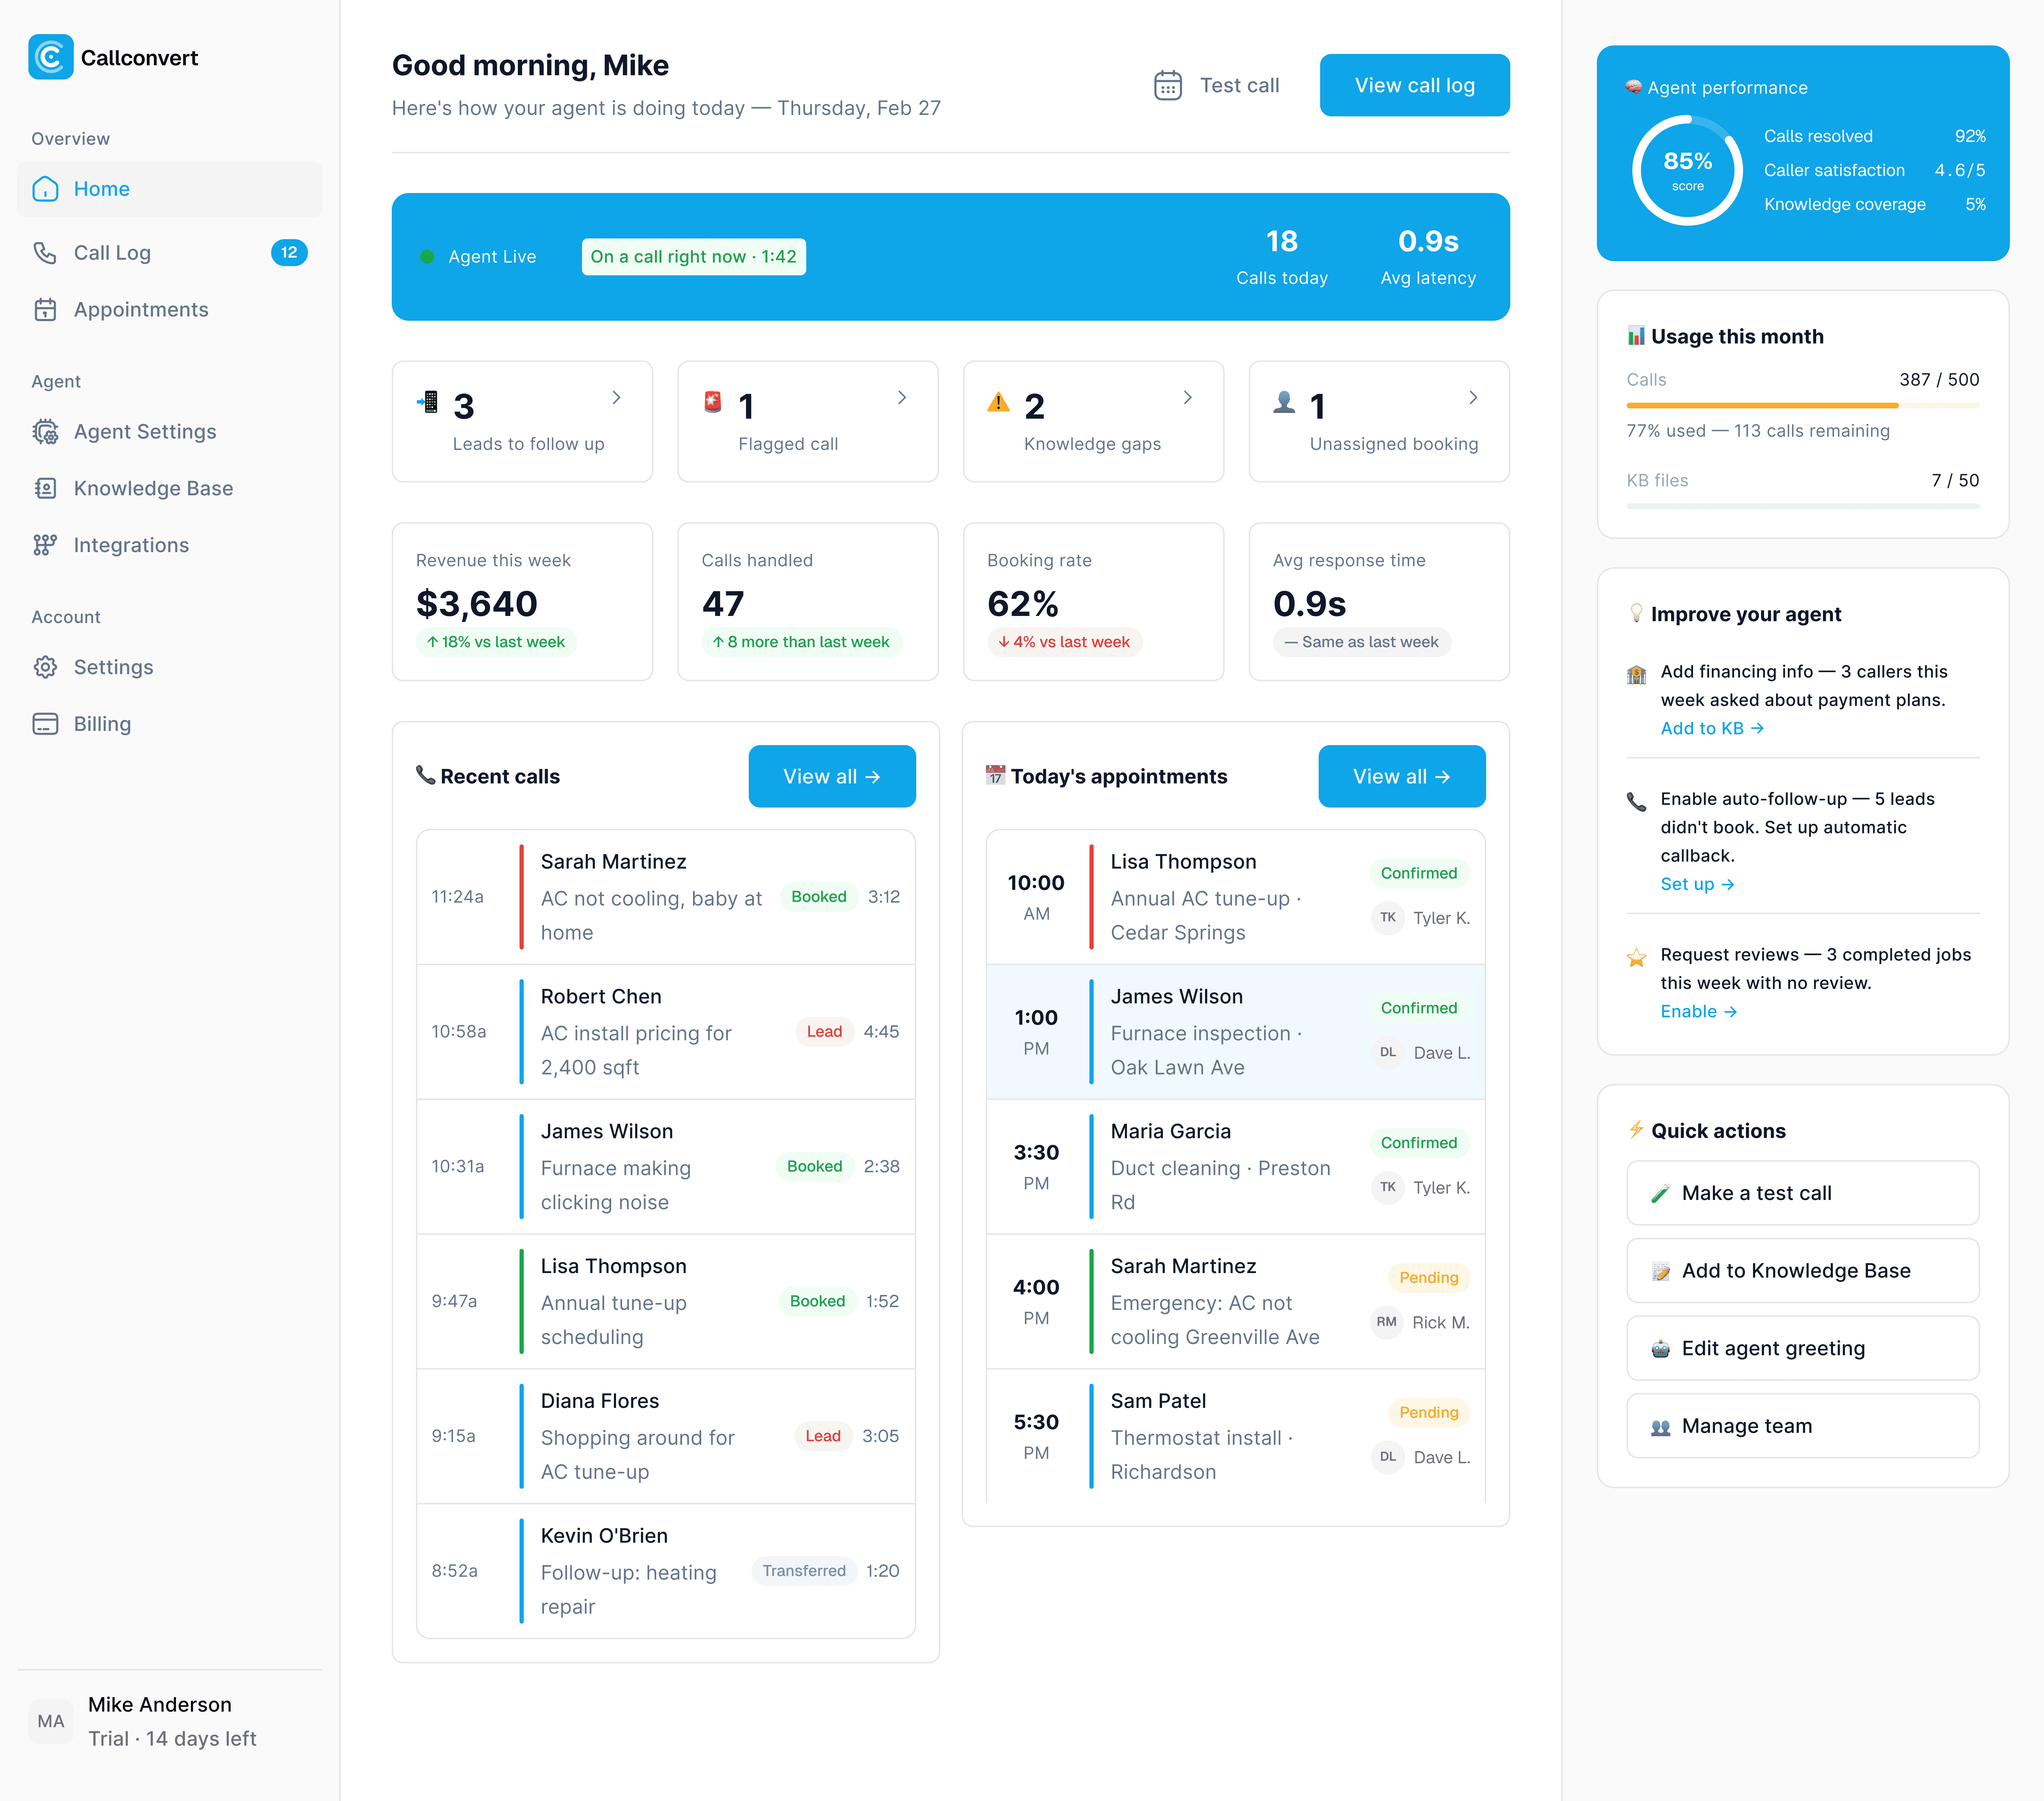Click the Appointments calendar icon in sidebar
Screen dimensions: 2044x1801
point(45,310)
